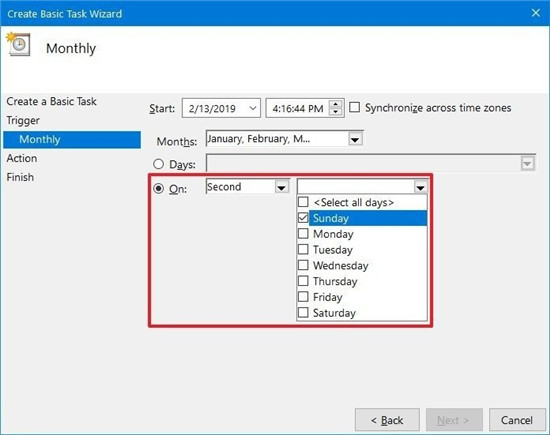550x435 pixels.
Task: Increase time with the up spinner arrow
Action: (x=336, y=104)
